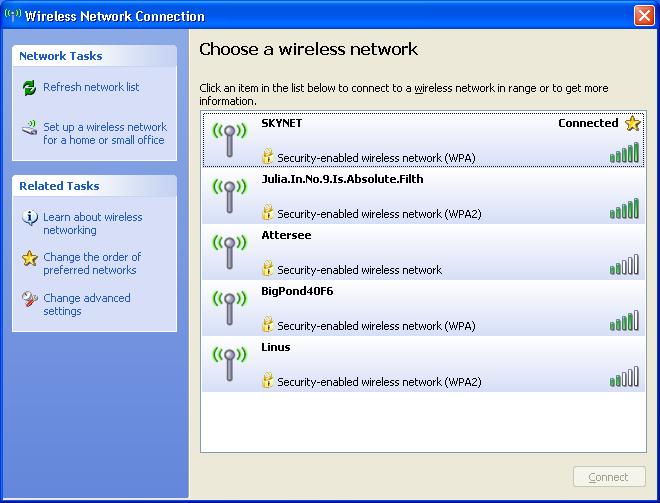Click the padlock icon on BigPond40F6 row

pyautogui.click(x=267, y=324)
